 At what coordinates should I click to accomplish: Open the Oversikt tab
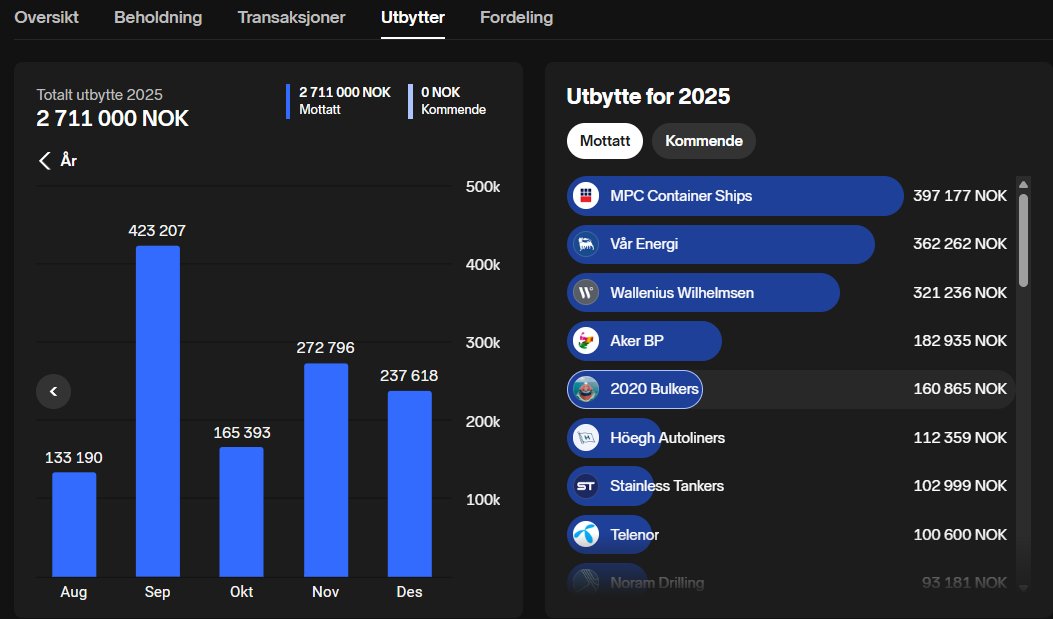click(x=46, y=17)
